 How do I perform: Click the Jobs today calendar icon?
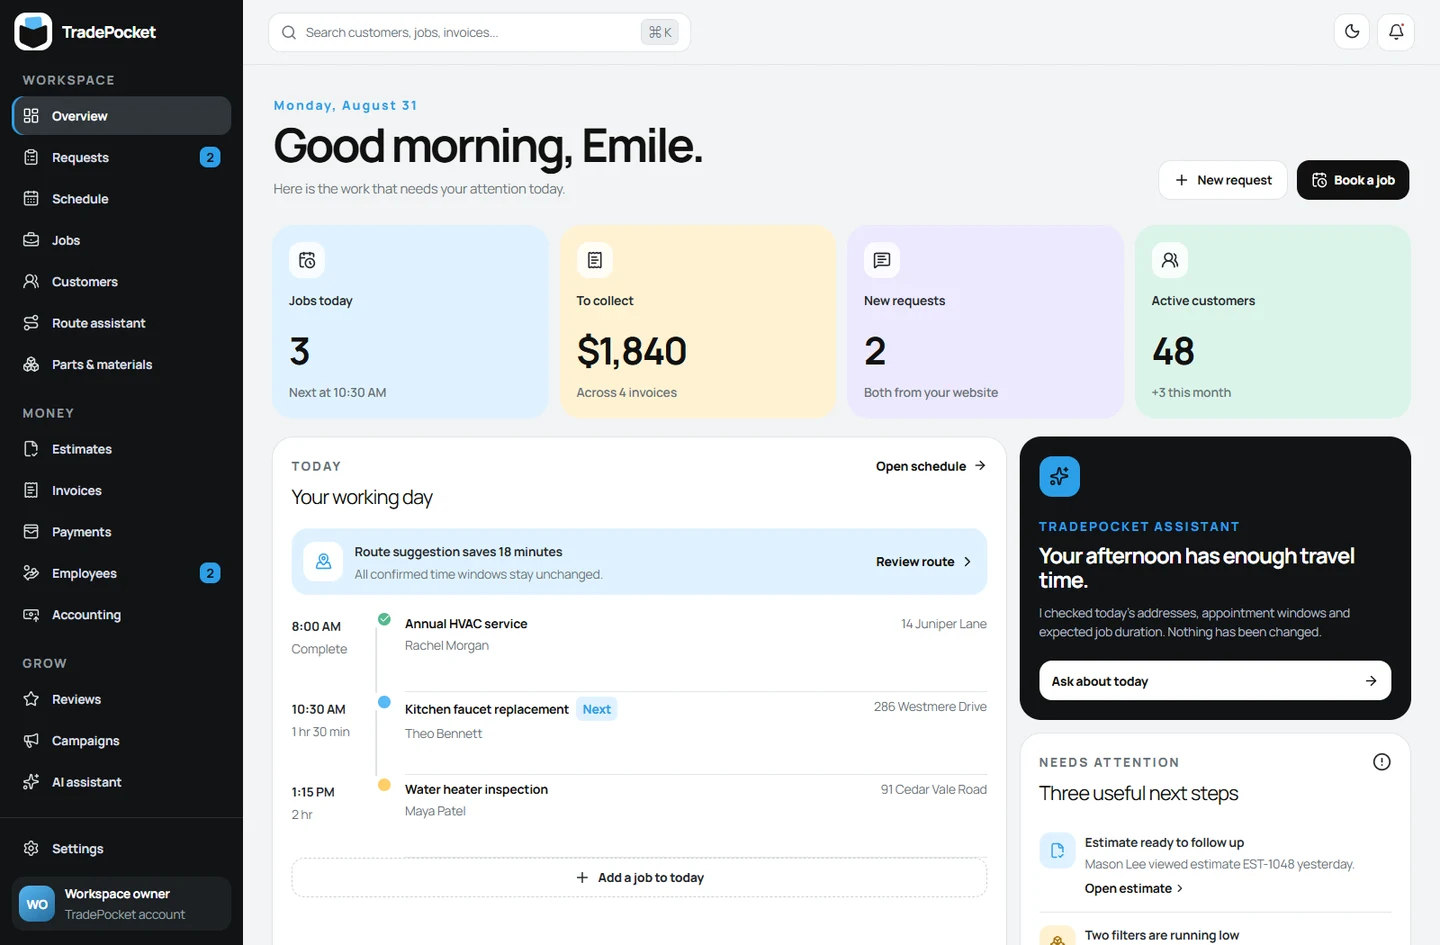click(x=307, y=260)
